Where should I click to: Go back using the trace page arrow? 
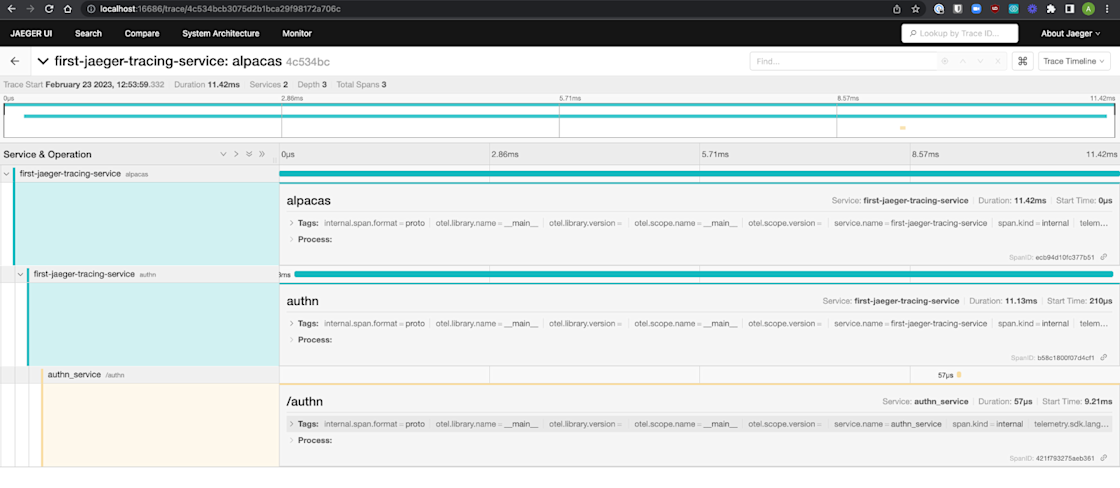(x=15, y=61)
